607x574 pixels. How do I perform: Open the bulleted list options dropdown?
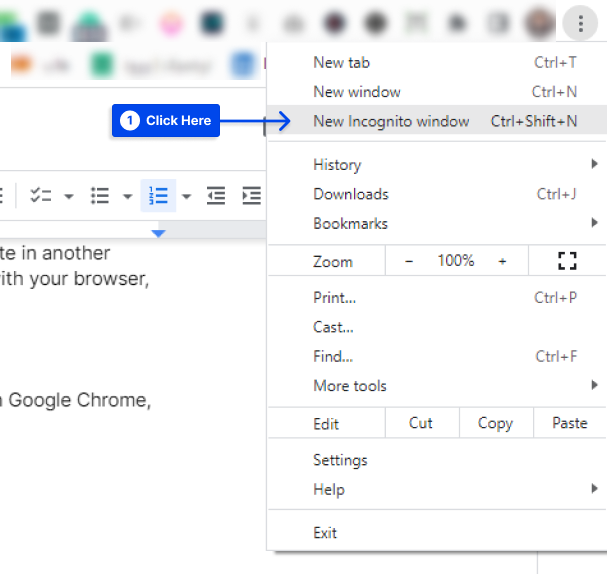click(127, 196)
